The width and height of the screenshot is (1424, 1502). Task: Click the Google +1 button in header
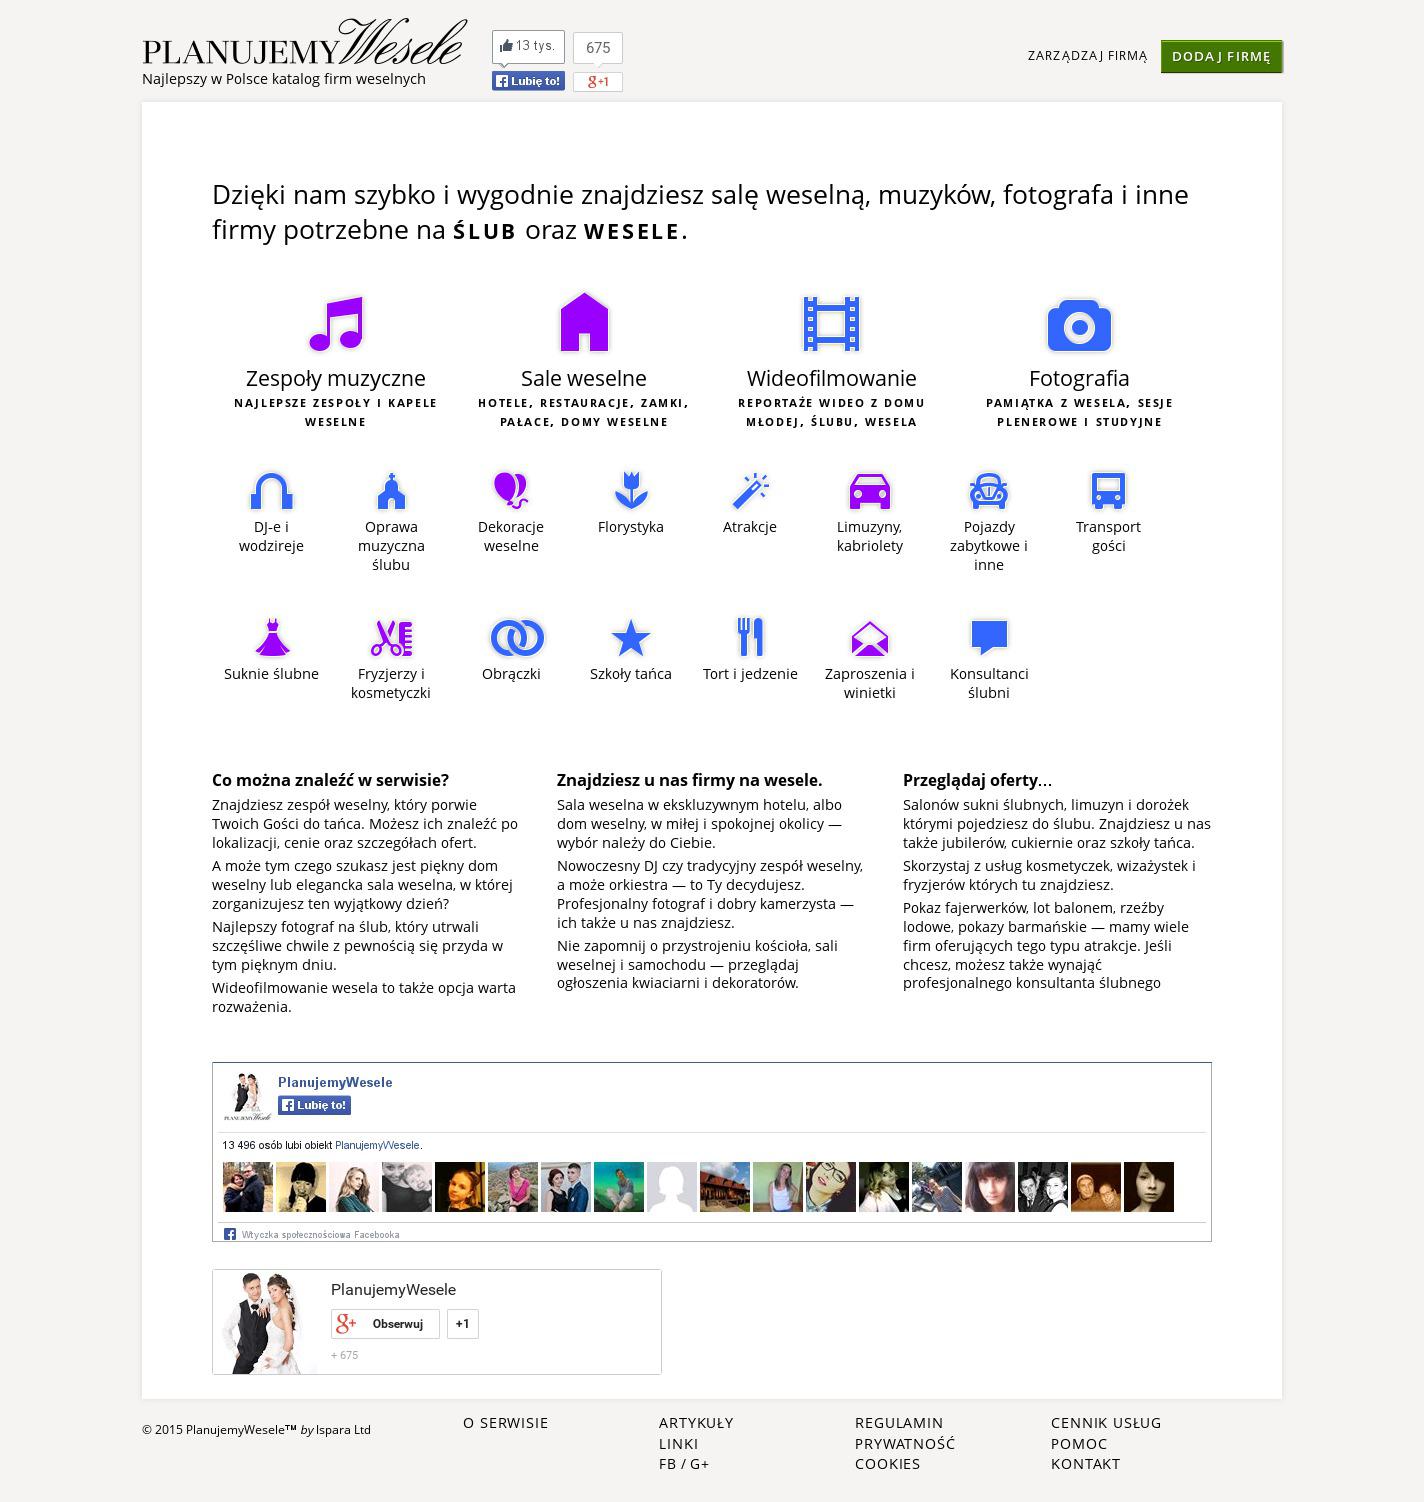point(598,82)
